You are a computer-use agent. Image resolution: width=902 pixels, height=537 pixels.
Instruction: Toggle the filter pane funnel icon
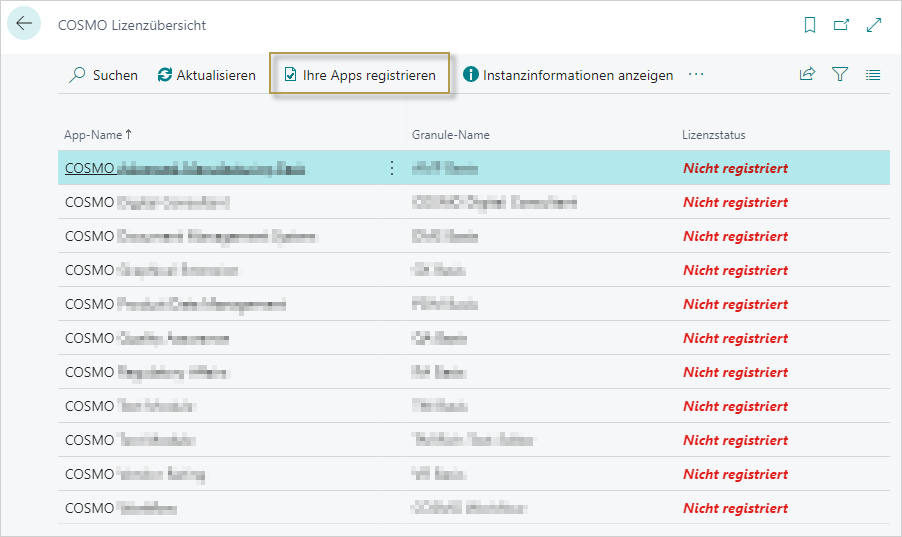click(x=840, y=75)
